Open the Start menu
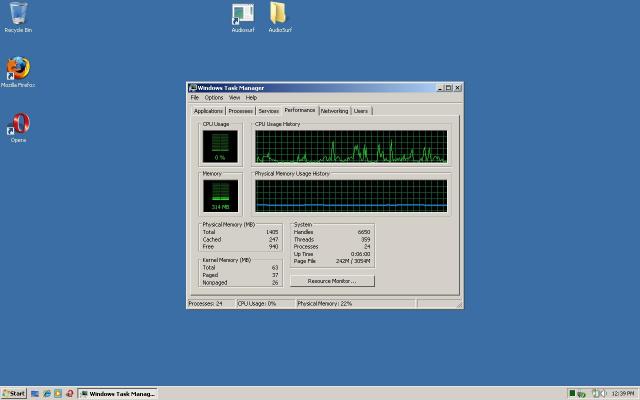Image resolution: width=640 pixels, height=400 pixels. pos(13,393)
